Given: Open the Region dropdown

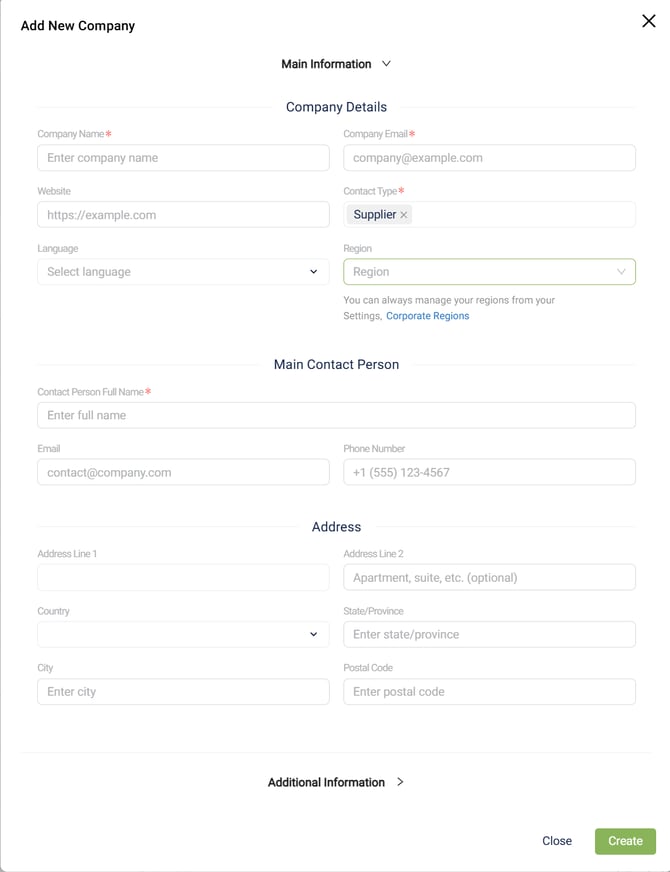Looking at the screenshot, I should [x=489, y=272].
